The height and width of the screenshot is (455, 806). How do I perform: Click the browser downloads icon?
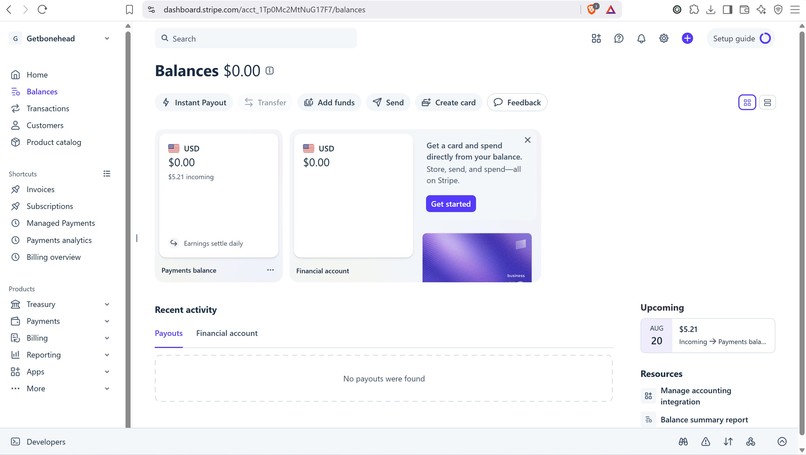(710, 9)
